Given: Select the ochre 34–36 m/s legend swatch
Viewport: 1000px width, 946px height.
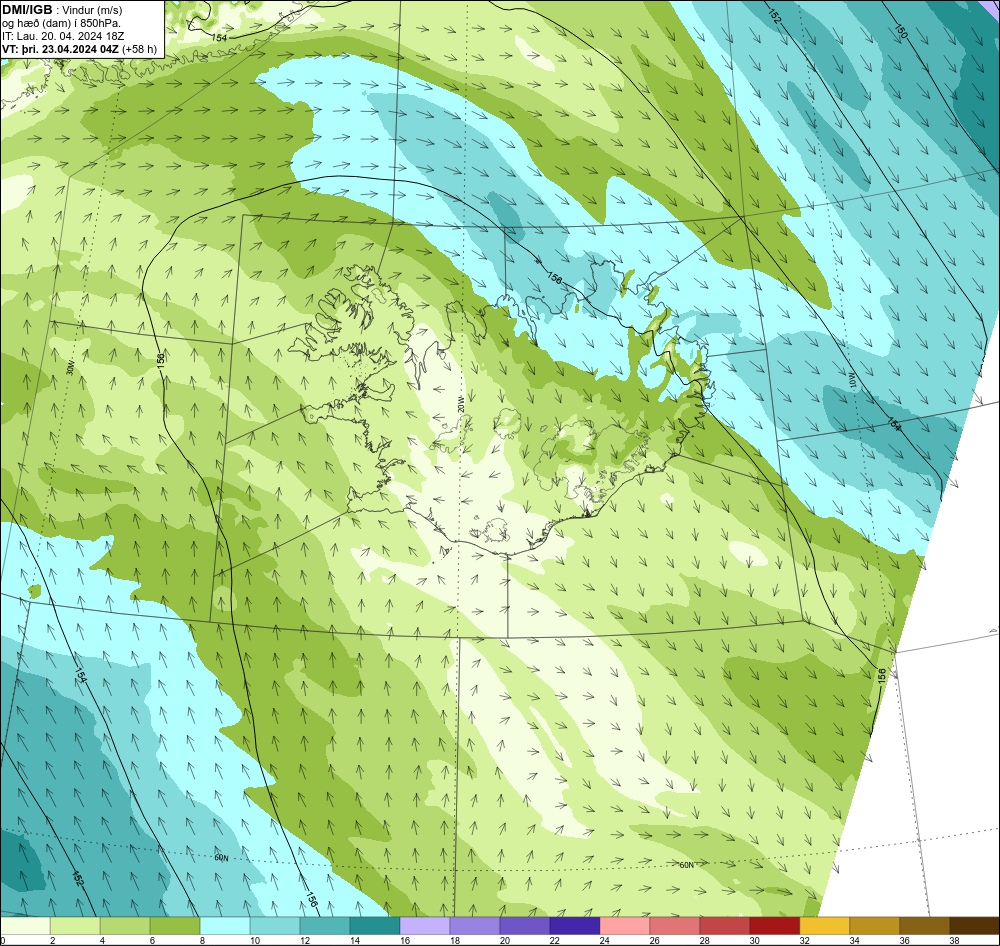Looking at the screenshot, I should pyautogui.click(x=875, y=926).
